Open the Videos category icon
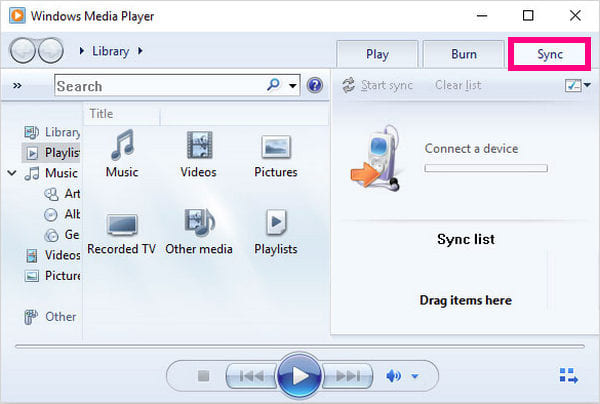The width and height of the screenshot is (600, 404). click(x=199, y=145)
